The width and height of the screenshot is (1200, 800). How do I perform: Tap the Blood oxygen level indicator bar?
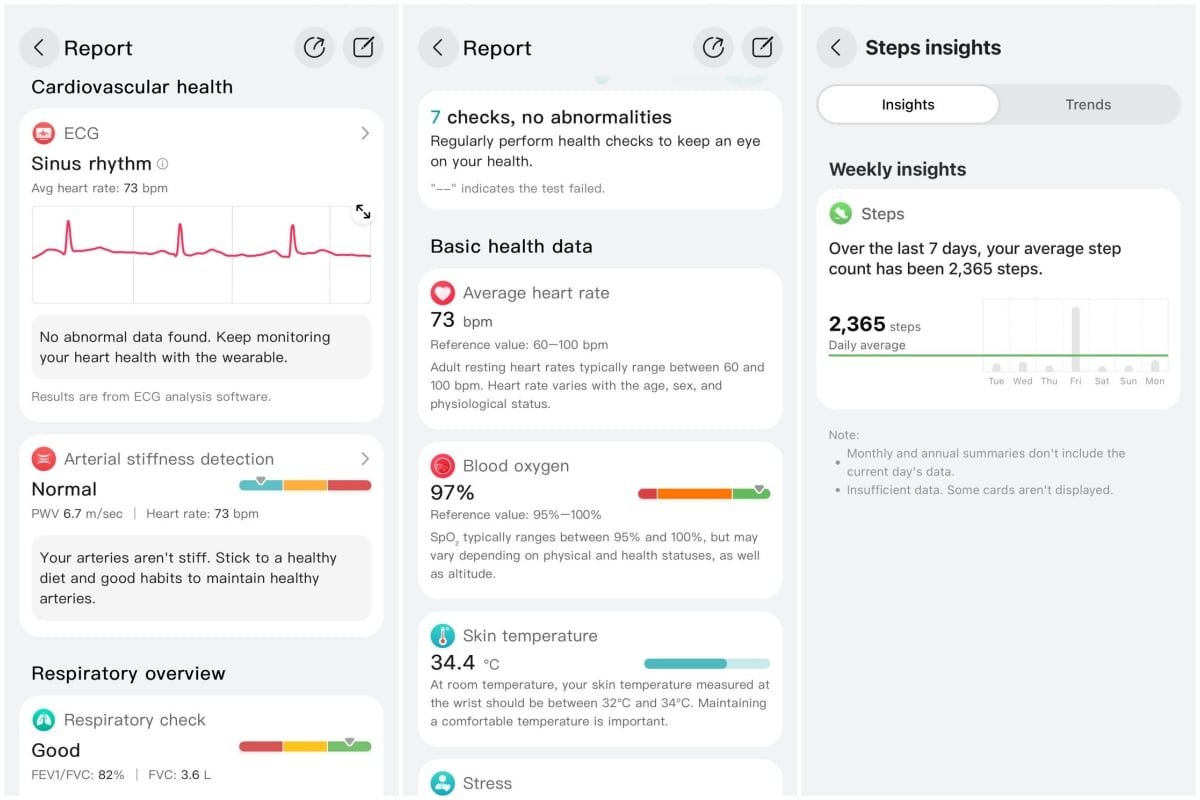click(x=704, y=493)
